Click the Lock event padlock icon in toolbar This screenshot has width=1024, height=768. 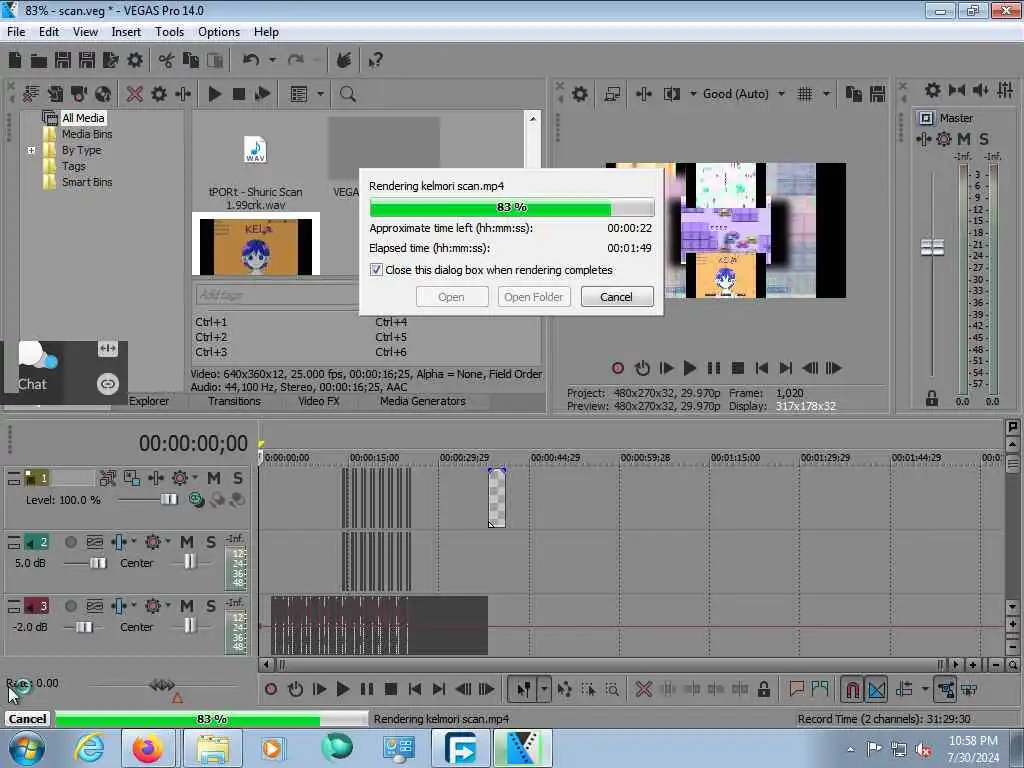click(x=763, y=689)
